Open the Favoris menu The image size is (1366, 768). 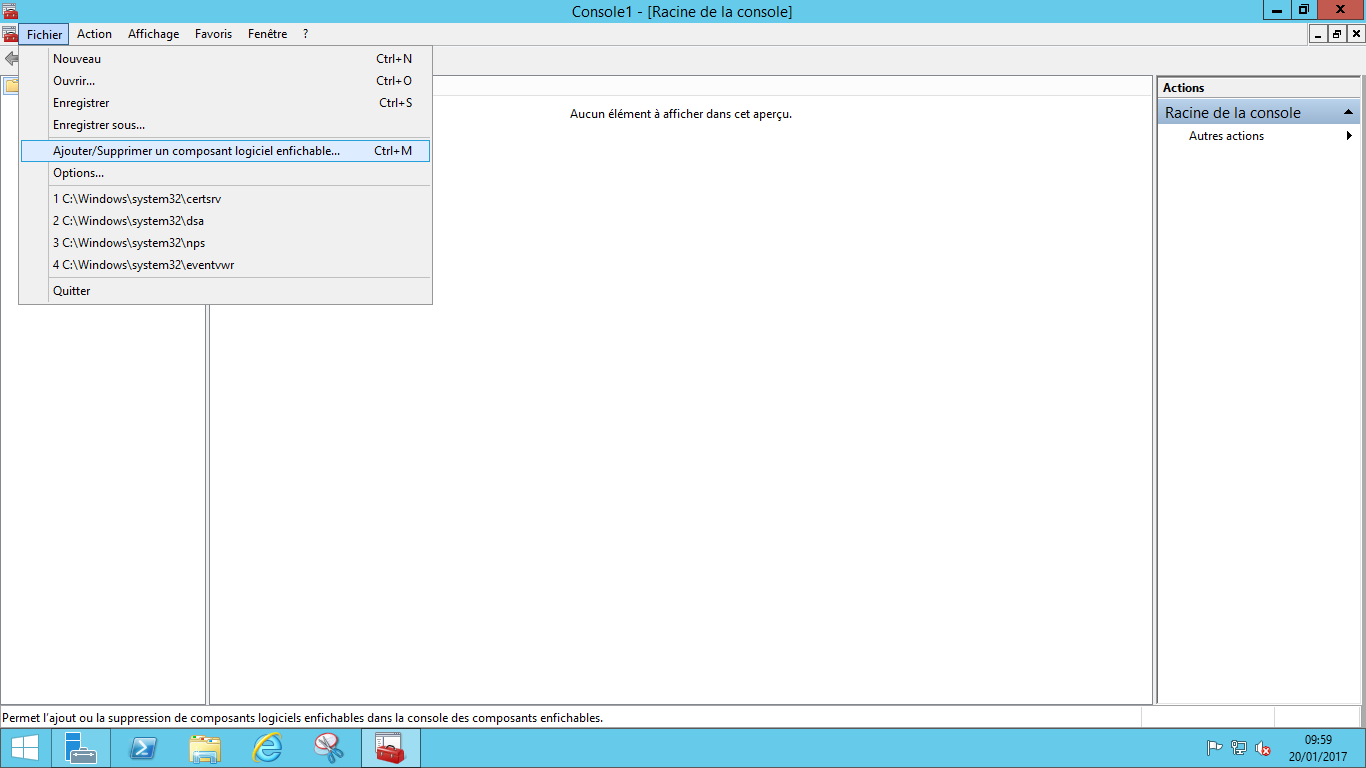213,34
